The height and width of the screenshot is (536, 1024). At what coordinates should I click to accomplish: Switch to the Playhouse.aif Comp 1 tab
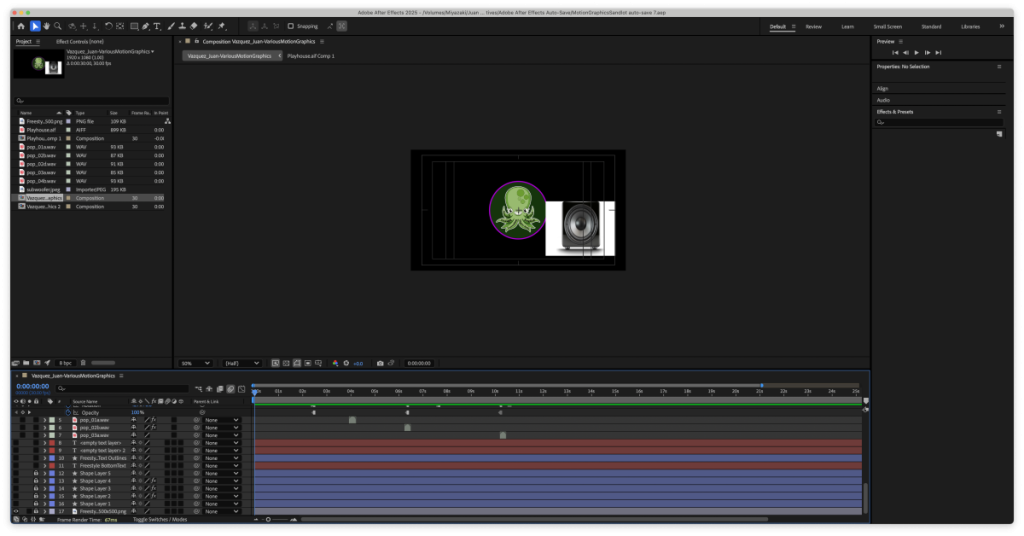(x=311, y=56)
